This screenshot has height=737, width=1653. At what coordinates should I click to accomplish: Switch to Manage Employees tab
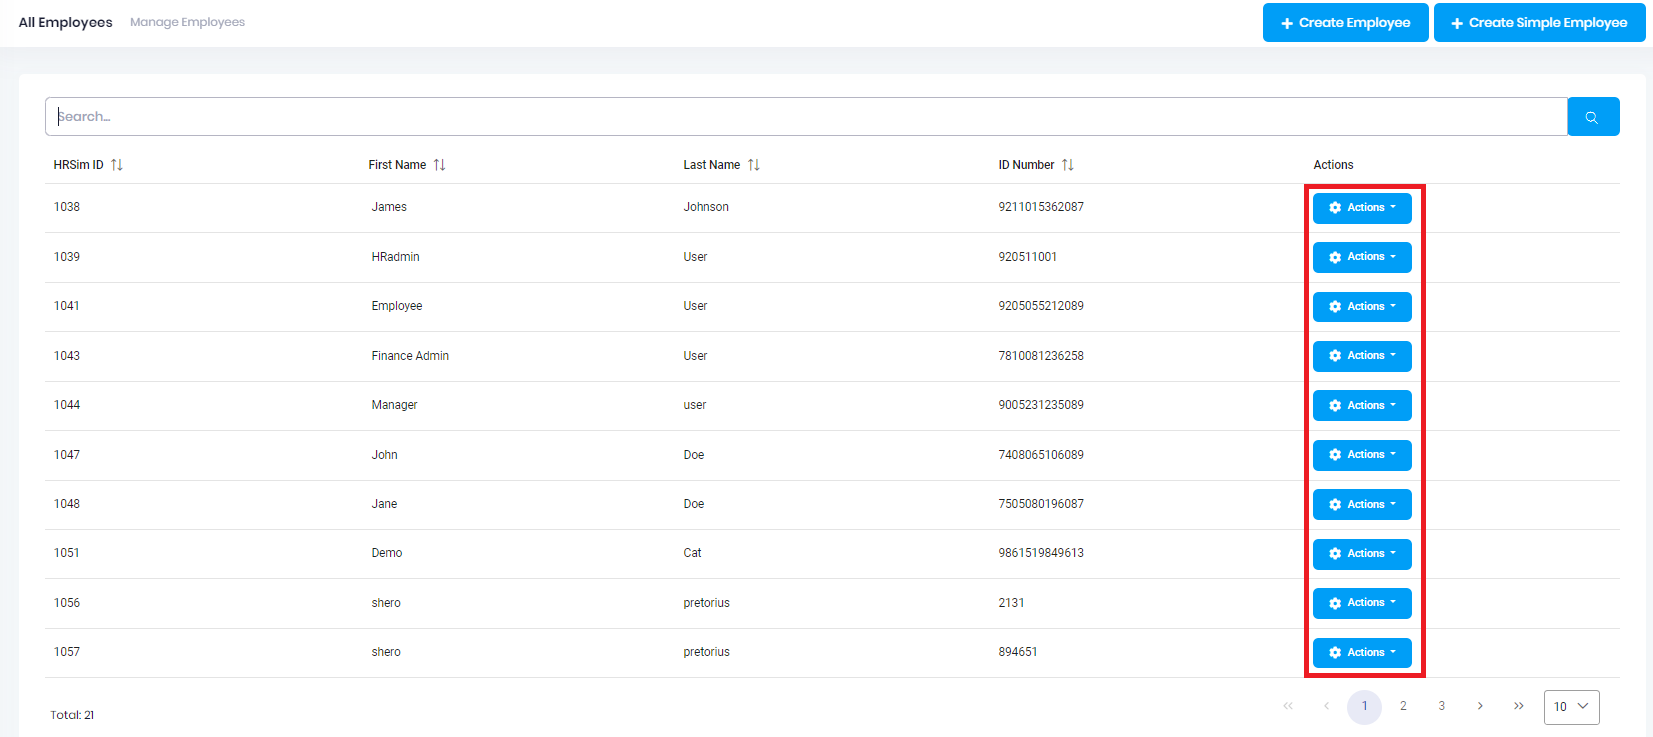click(x=187, y=22)
